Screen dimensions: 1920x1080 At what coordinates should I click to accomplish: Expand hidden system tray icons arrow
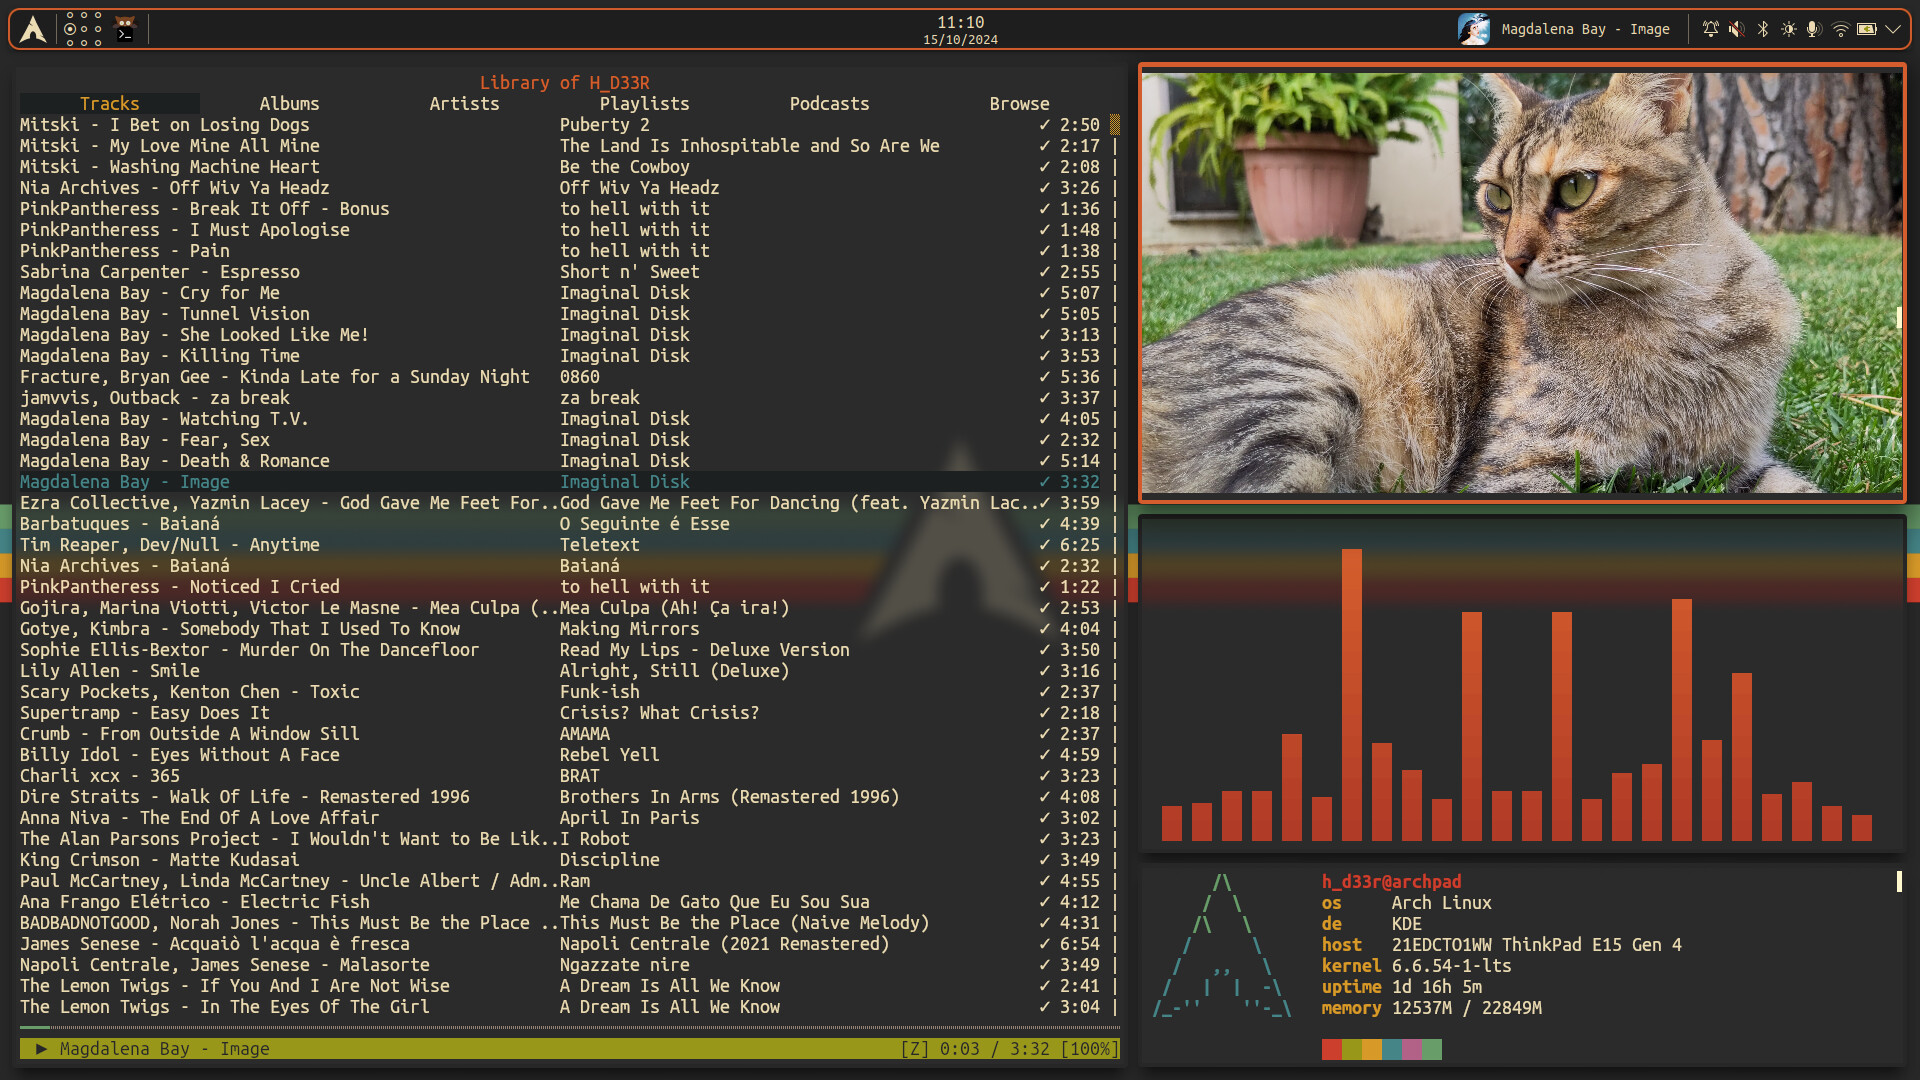pos(1893,29)
